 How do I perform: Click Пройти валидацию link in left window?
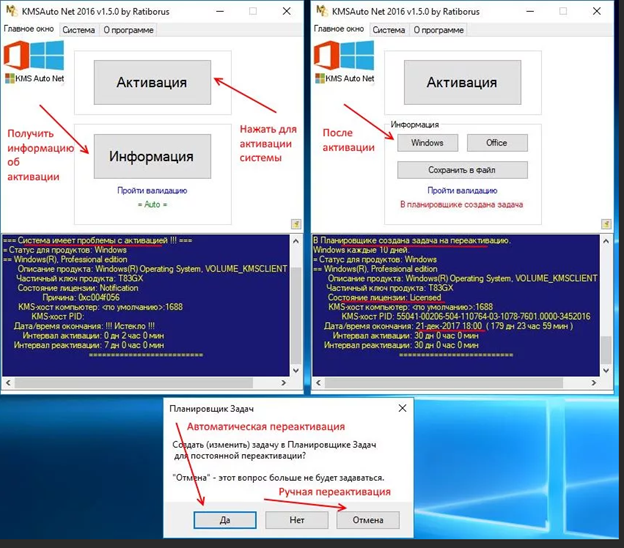(153, 190)
